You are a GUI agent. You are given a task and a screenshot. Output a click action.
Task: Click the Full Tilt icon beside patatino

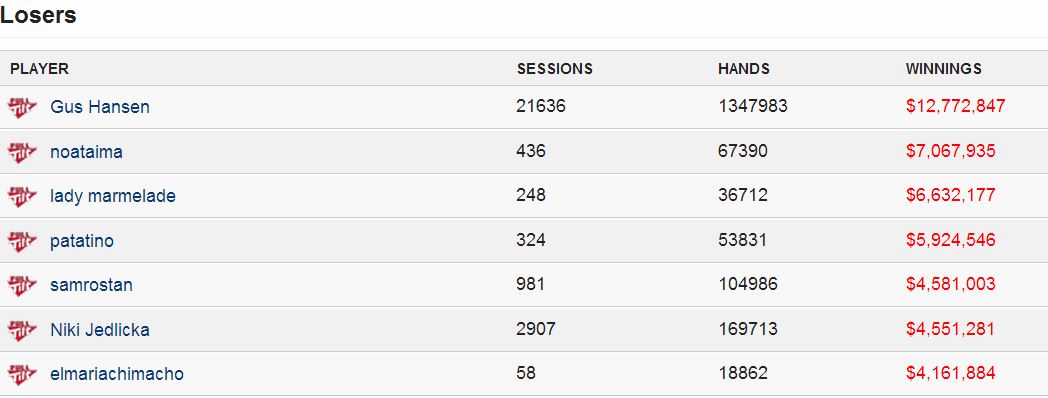click(x=22, y=241)
